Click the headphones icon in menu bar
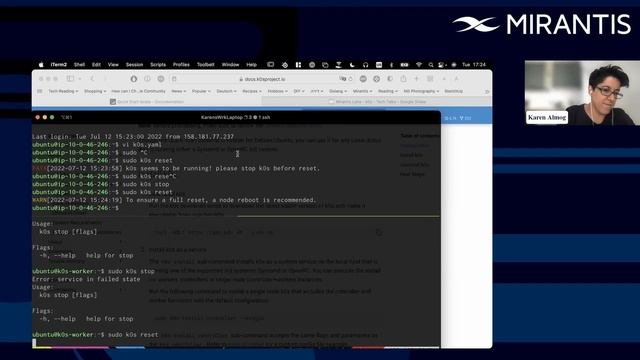This screenshot has width=640, height=360. (366, 65)
